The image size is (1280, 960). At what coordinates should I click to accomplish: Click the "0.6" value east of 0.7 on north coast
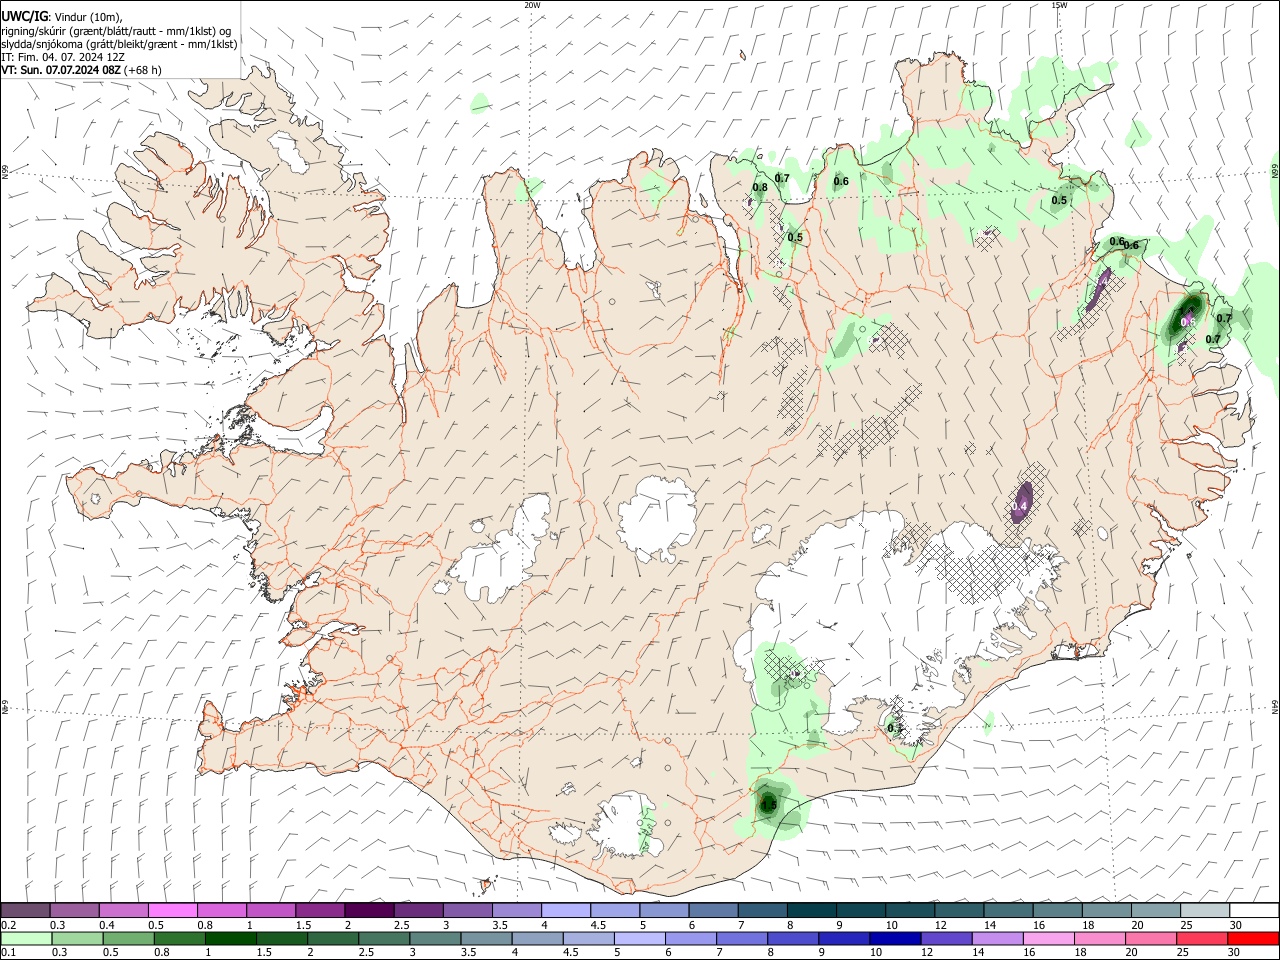[841, 181]
